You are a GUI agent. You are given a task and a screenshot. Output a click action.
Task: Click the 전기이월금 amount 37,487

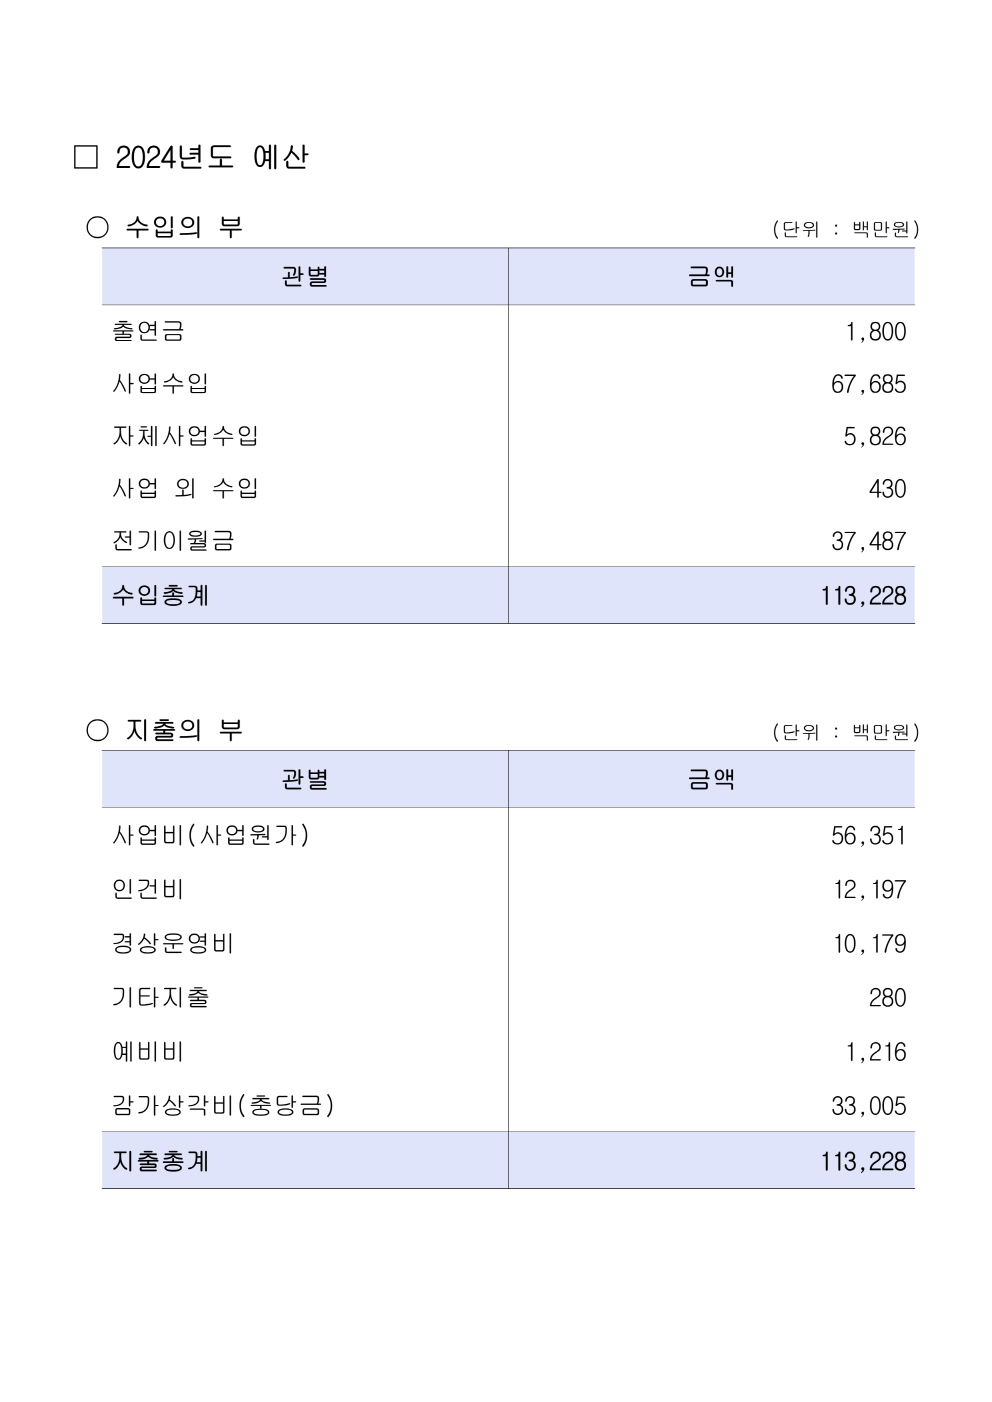coord(868,541)
